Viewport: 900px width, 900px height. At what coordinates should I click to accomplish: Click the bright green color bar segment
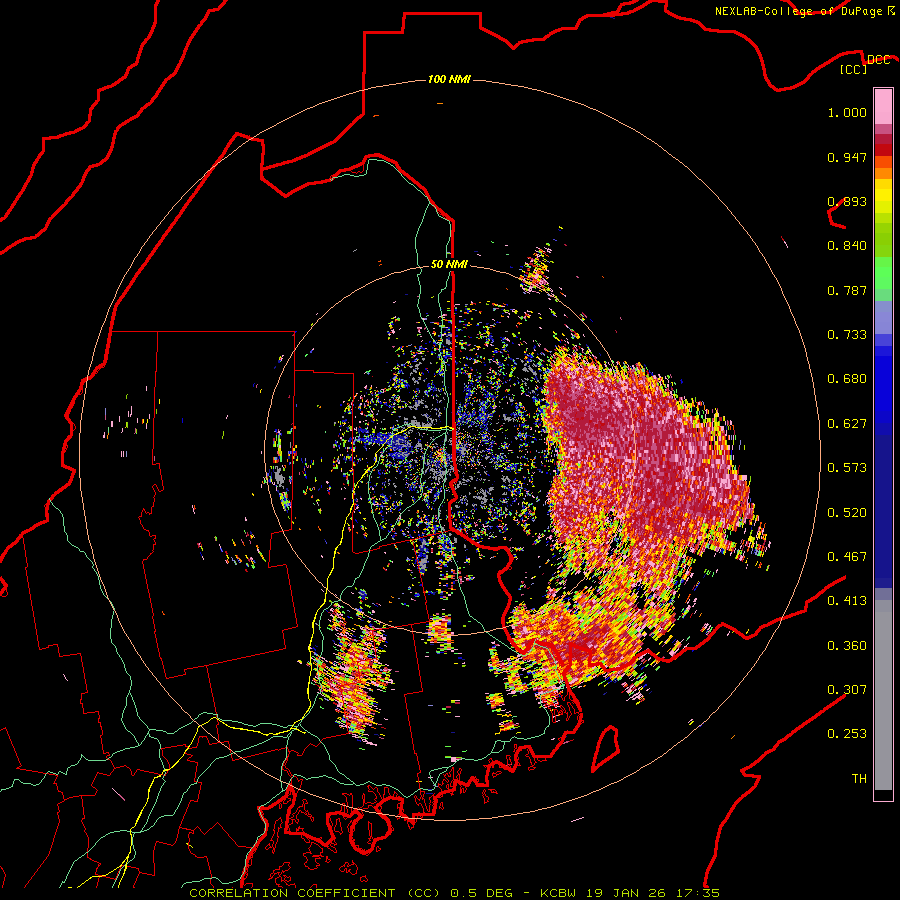click(x=883, y=273)
